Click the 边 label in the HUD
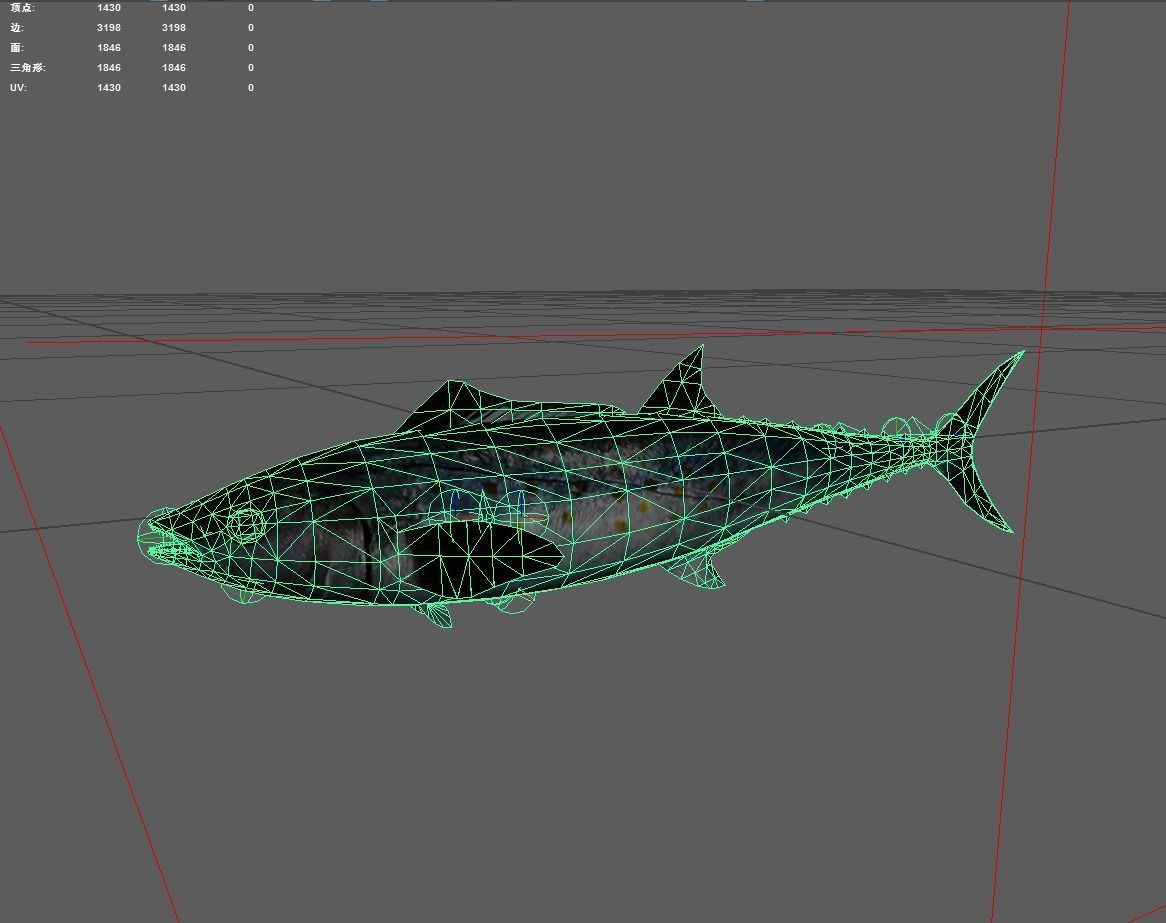This screenshot has width=1166, height=923. click(x=17, y=28)
